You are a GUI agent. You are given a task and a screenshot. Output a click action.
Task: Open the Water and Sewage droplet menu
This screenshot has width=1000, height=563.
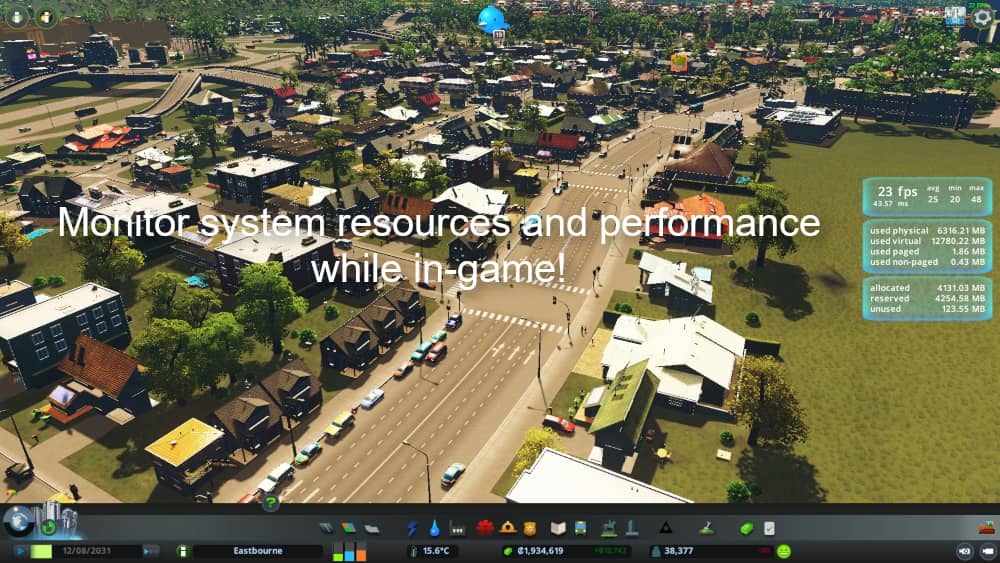434,528
